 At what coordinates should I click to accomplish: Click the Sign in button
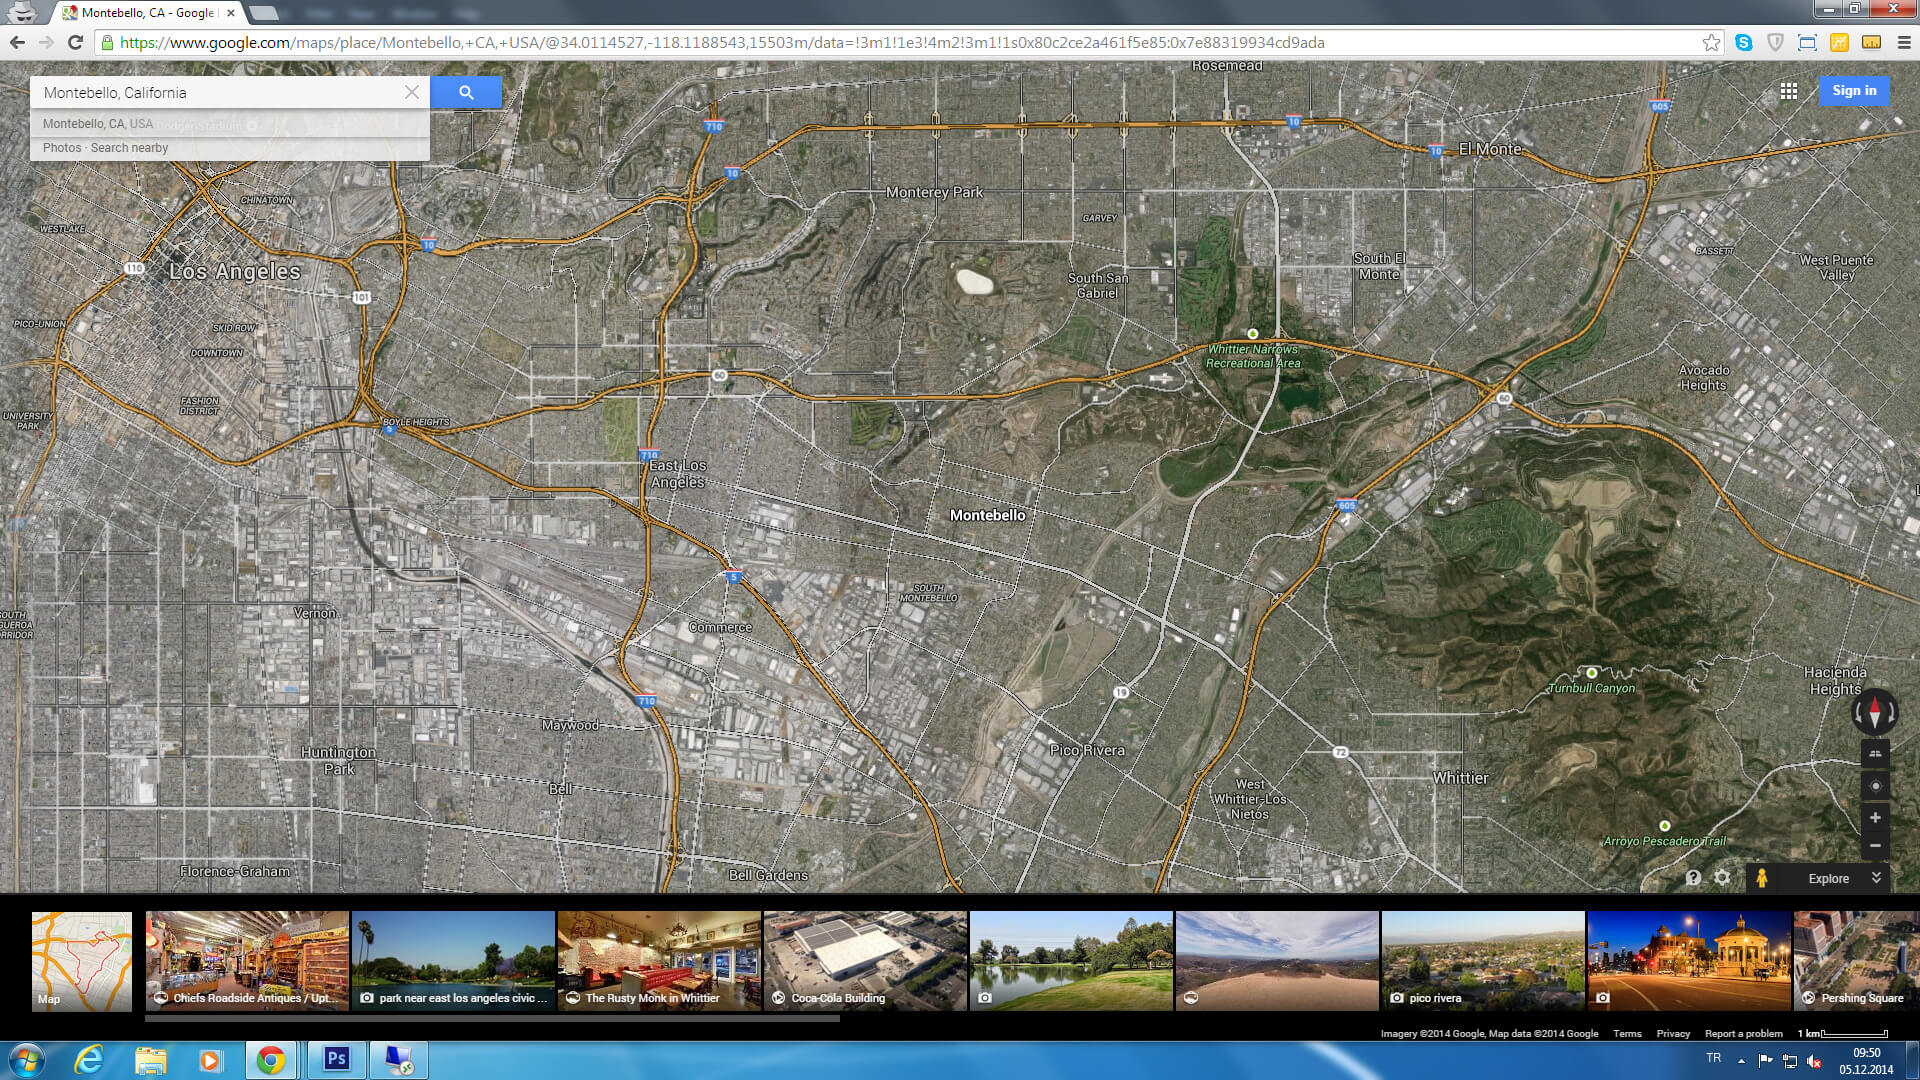1854,91
